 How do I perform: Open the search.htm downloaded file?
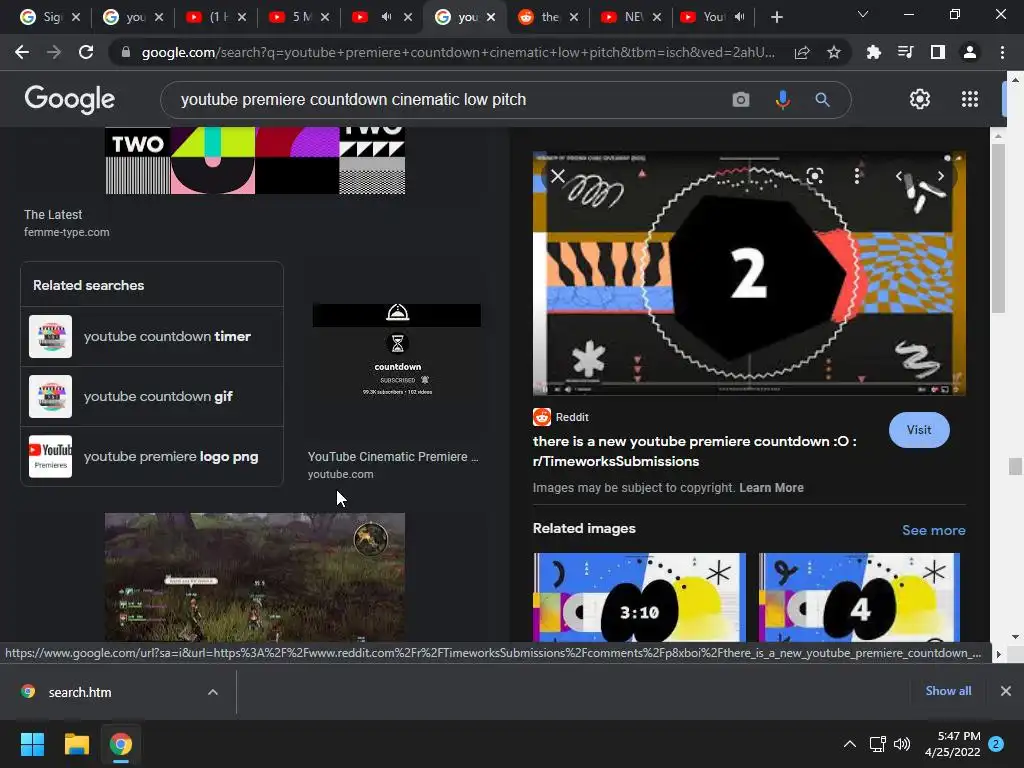coord(80,692)
